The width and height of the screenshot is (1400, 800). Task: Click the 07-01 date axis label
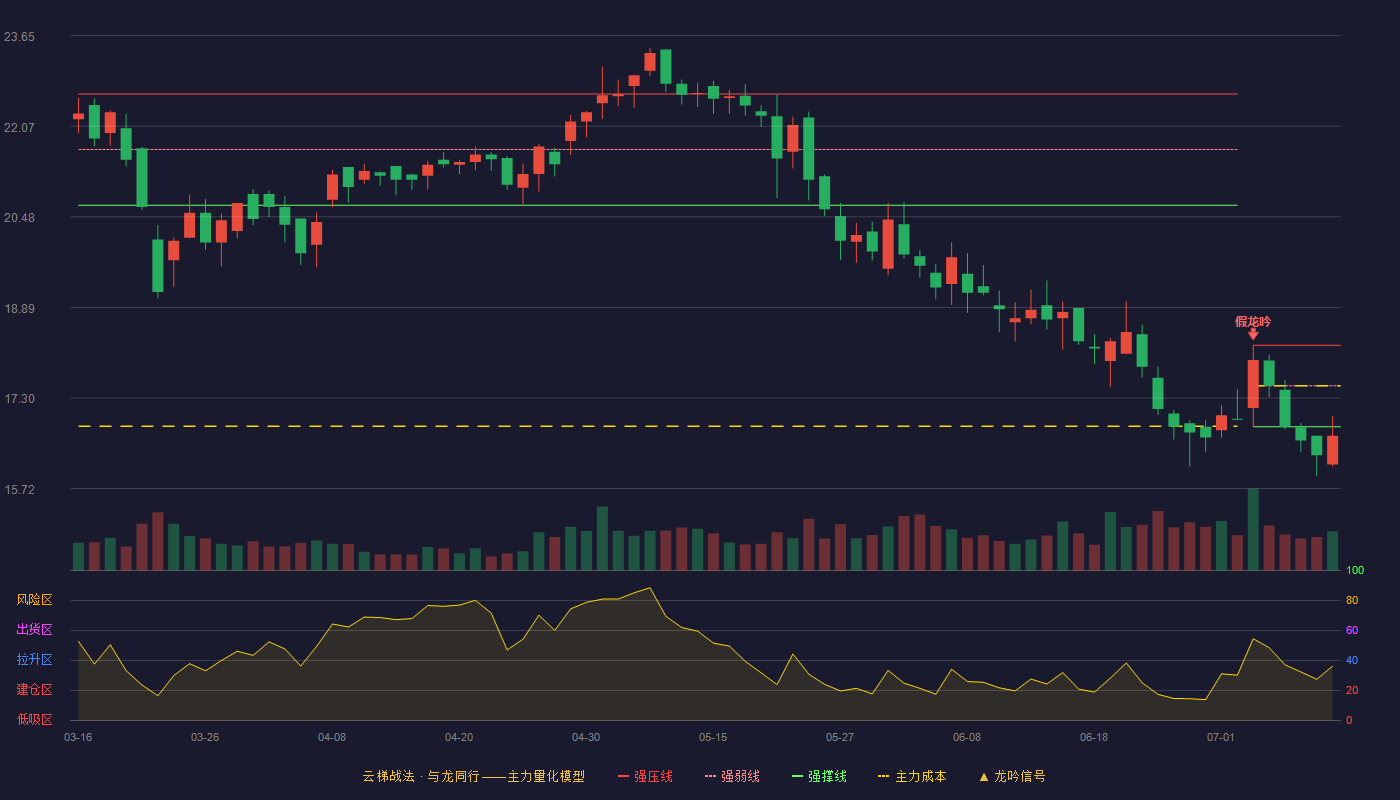(x=1221, y=737)
